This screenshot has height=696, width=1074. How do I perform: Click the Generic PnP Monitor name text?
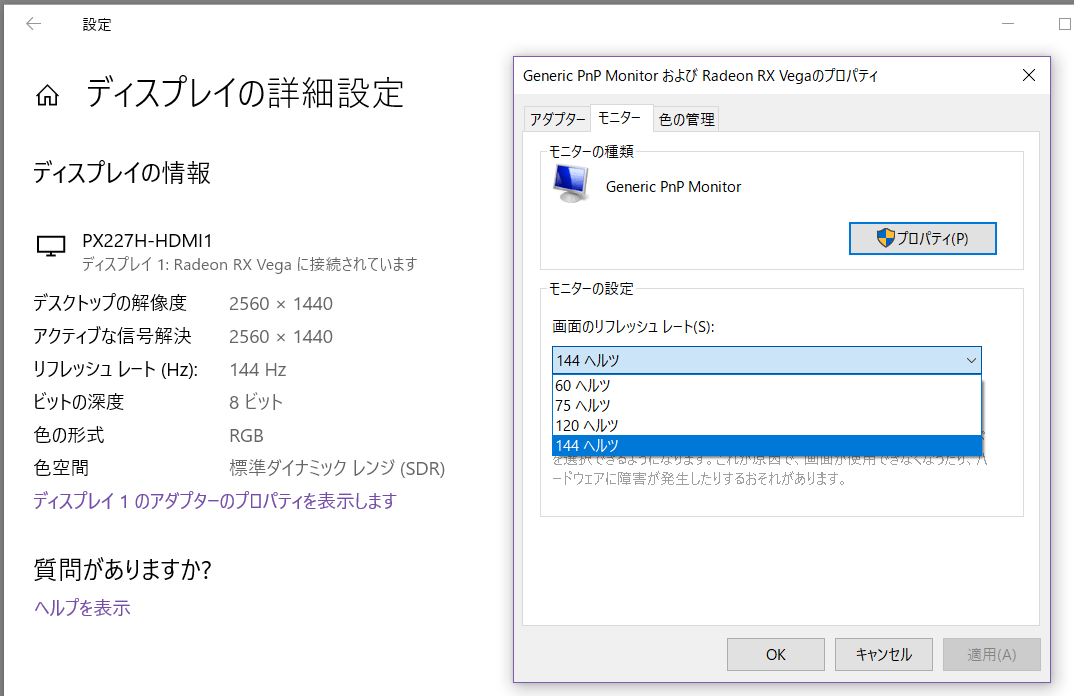673,186
